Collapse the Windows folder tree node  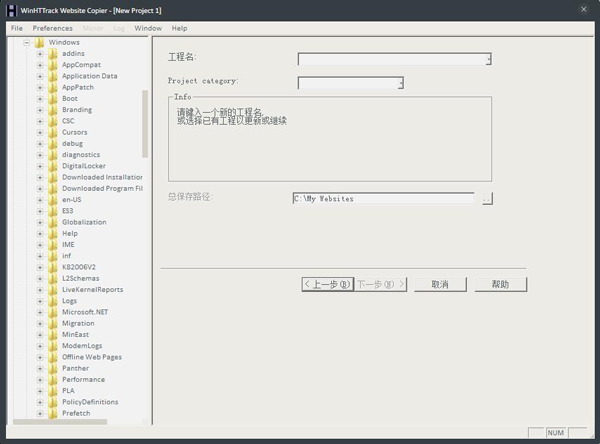26,42
